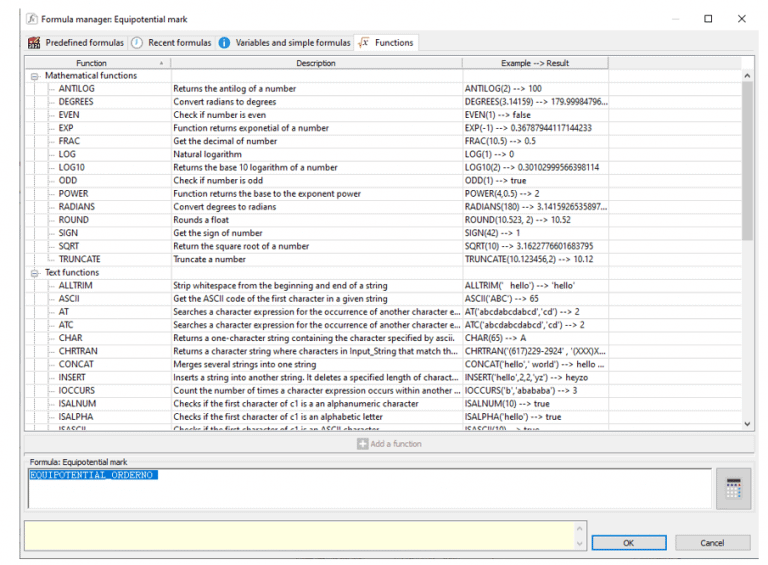Select the EXP function
The image size is (768, 565).
coord(66,128)
